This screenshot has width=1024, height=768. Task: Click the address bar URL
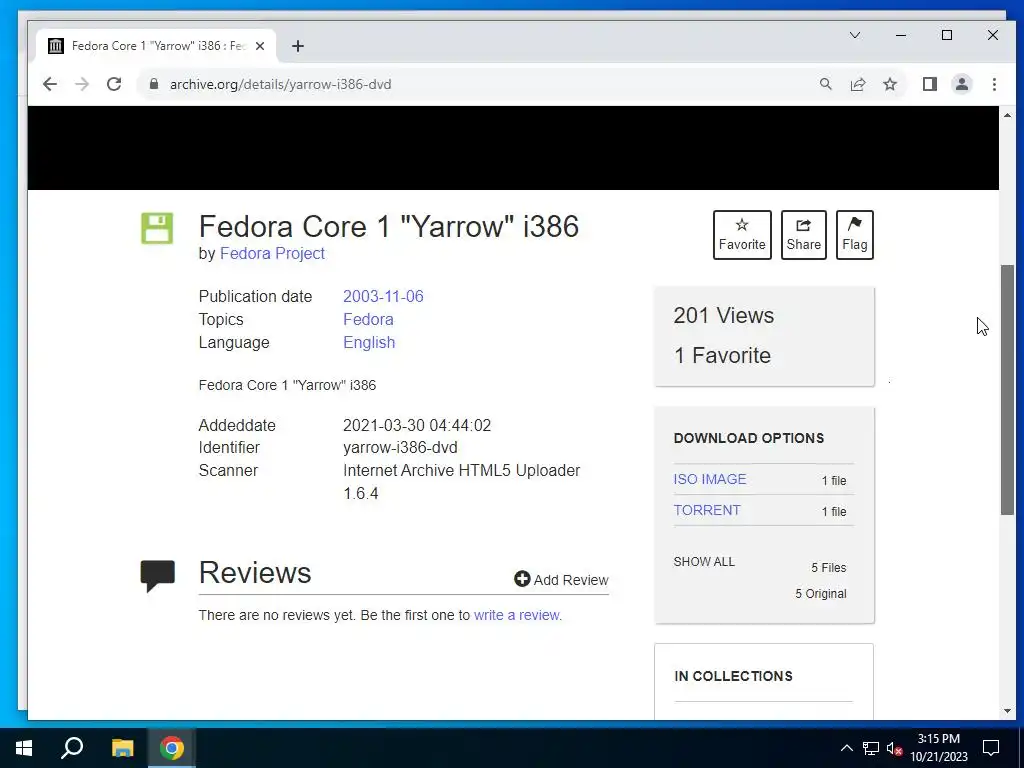[x=280, y=84]
